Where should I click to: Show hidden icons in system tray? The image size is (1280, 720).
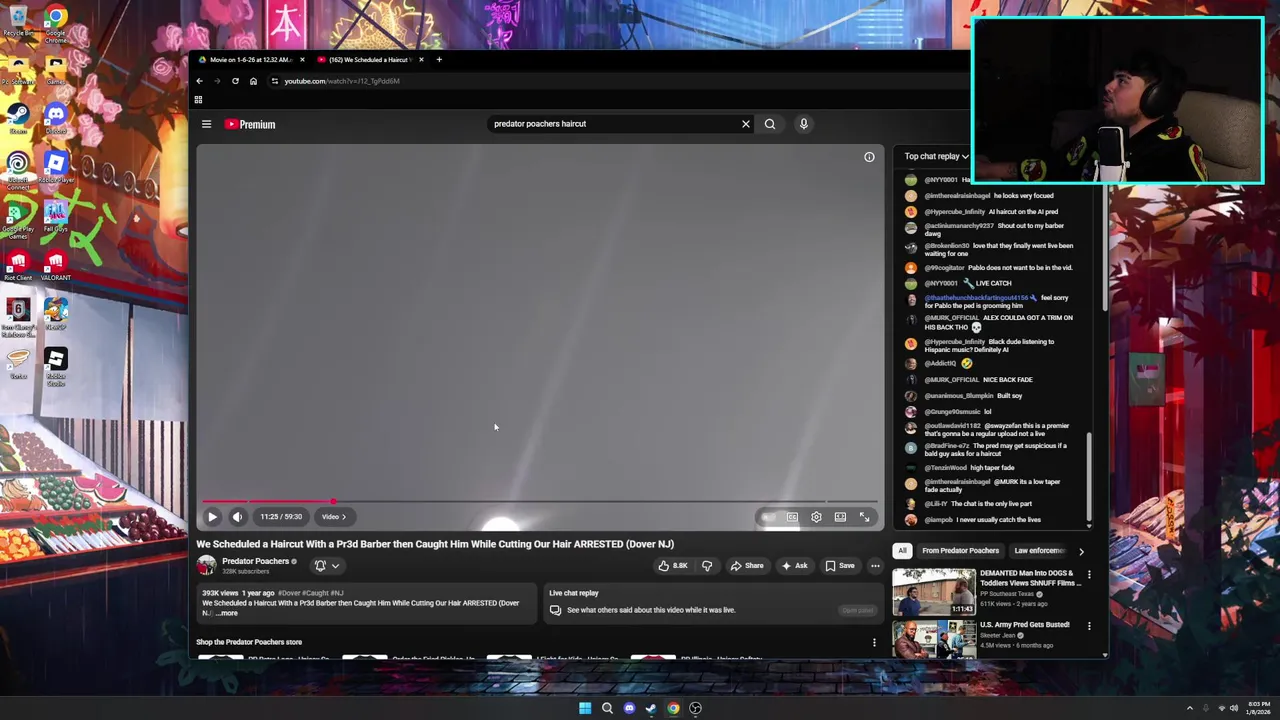coord(1189,708)
